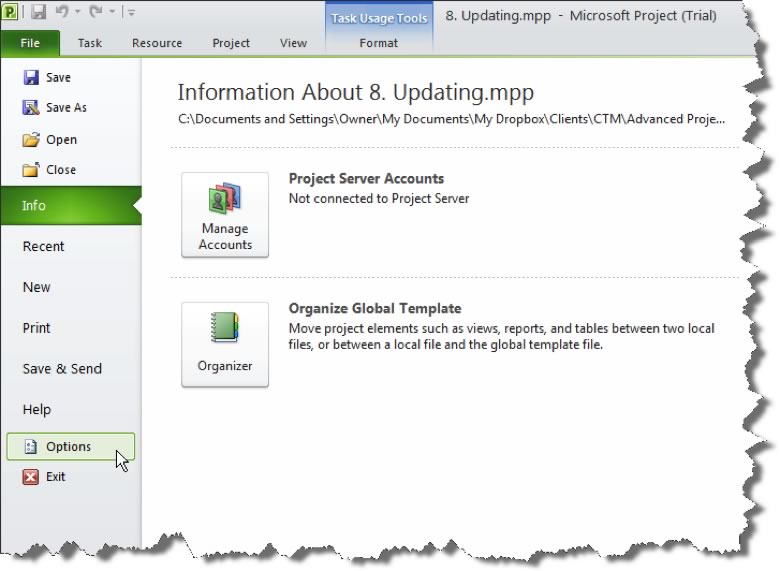Click the red Exit X icon

[x=30, y=477]
